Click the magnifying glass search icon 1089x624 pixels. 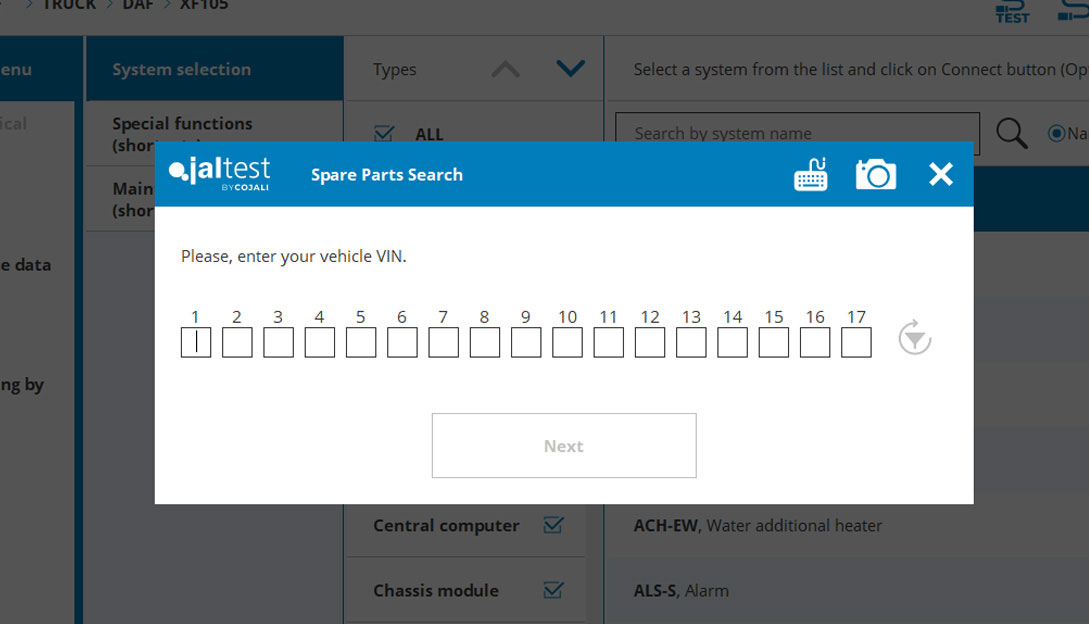[1011, 133]
